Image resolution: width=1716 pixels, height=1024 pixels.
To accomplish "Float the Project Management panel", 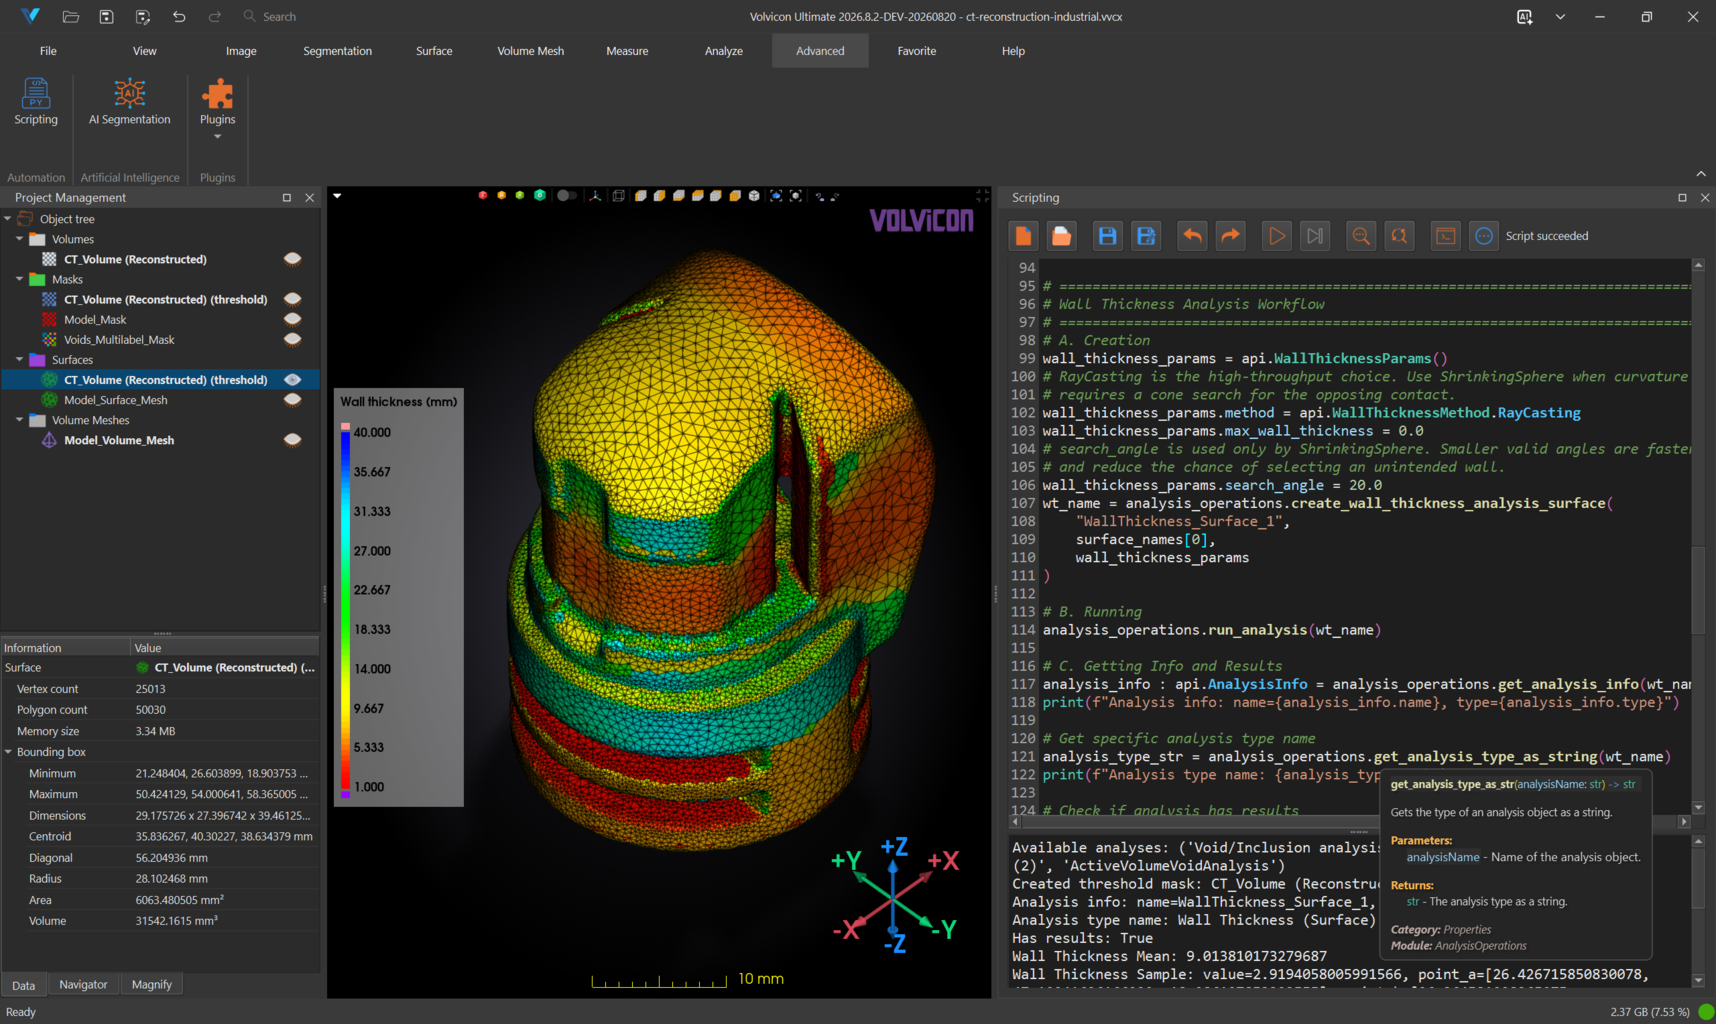I will [x=287, y=198].
